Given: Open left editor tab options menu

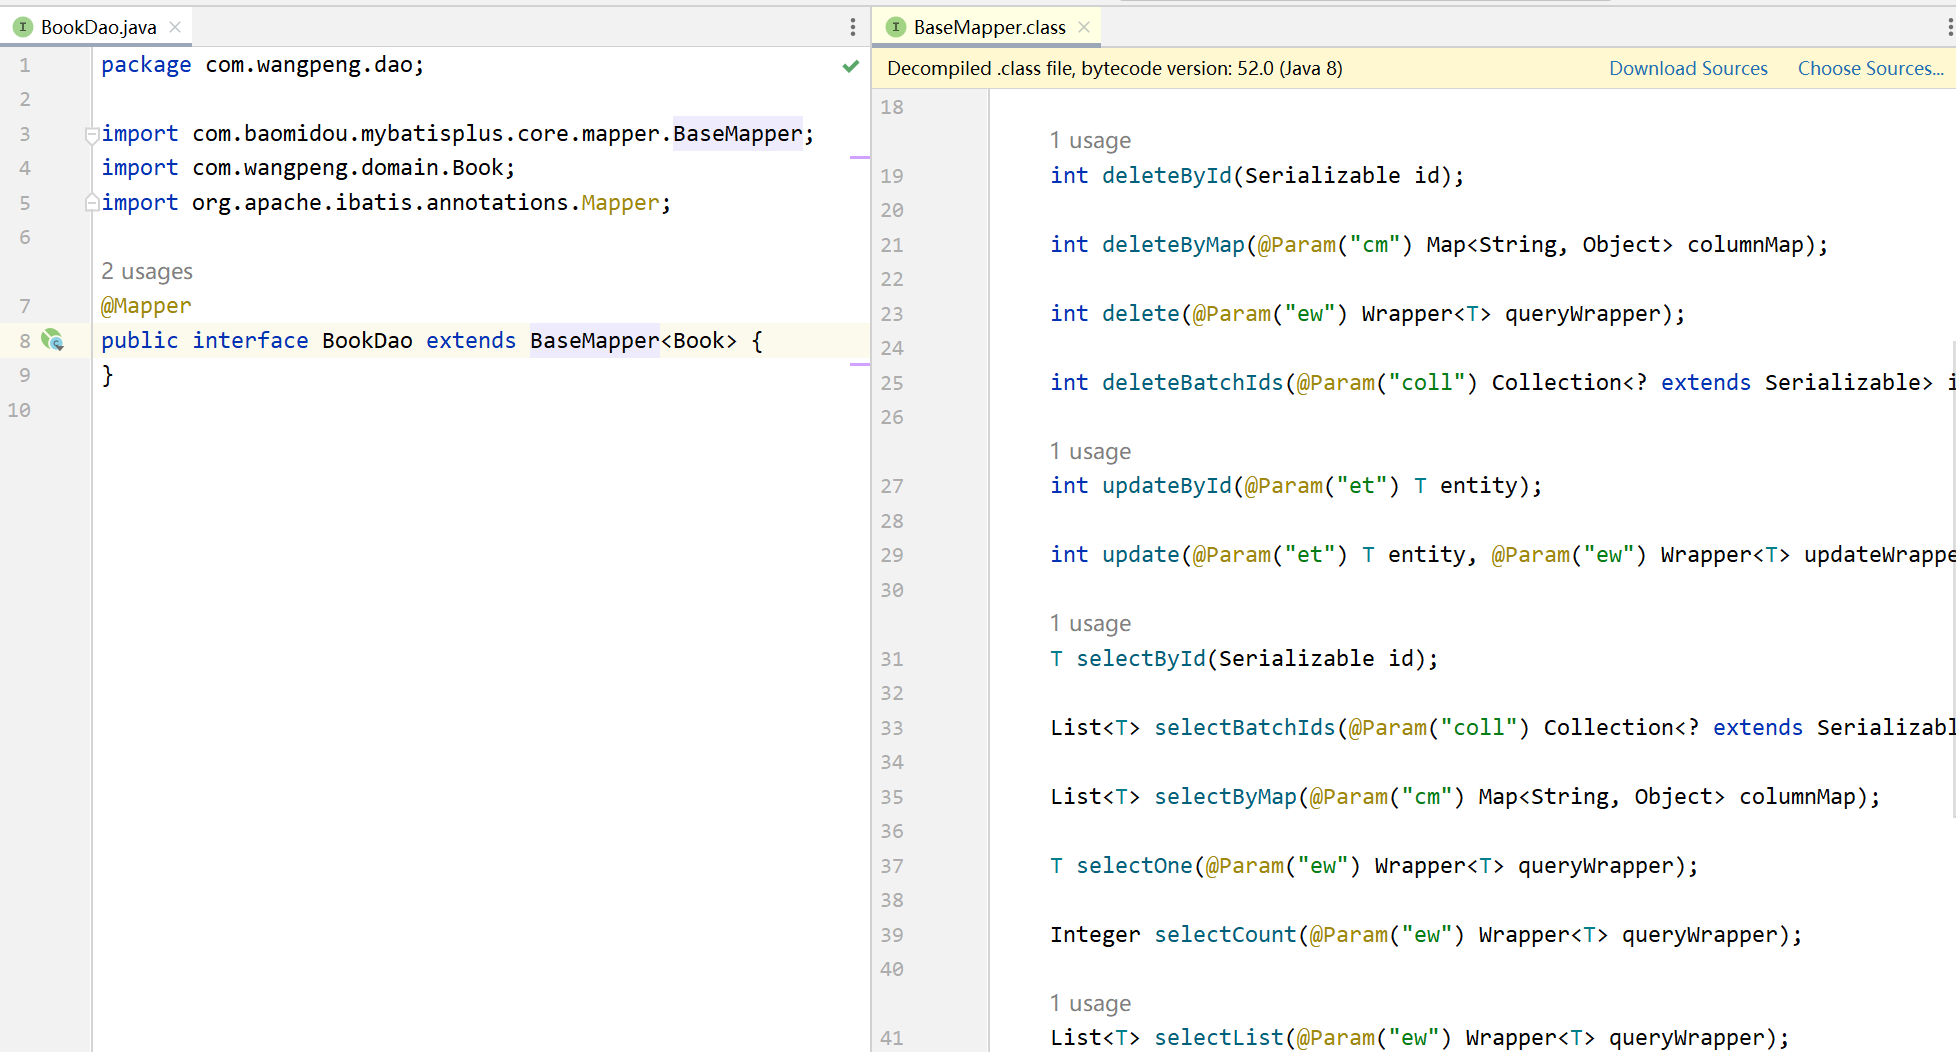Looking at the screenshot, I should 852,27.
